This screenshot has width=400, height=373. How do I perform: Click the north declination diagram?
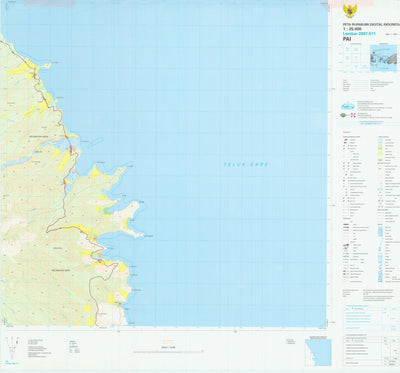coord(12,347)
